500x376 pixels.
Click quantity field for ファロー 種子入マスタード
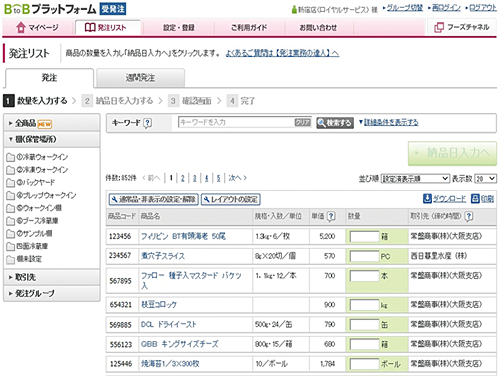(364, 276)
